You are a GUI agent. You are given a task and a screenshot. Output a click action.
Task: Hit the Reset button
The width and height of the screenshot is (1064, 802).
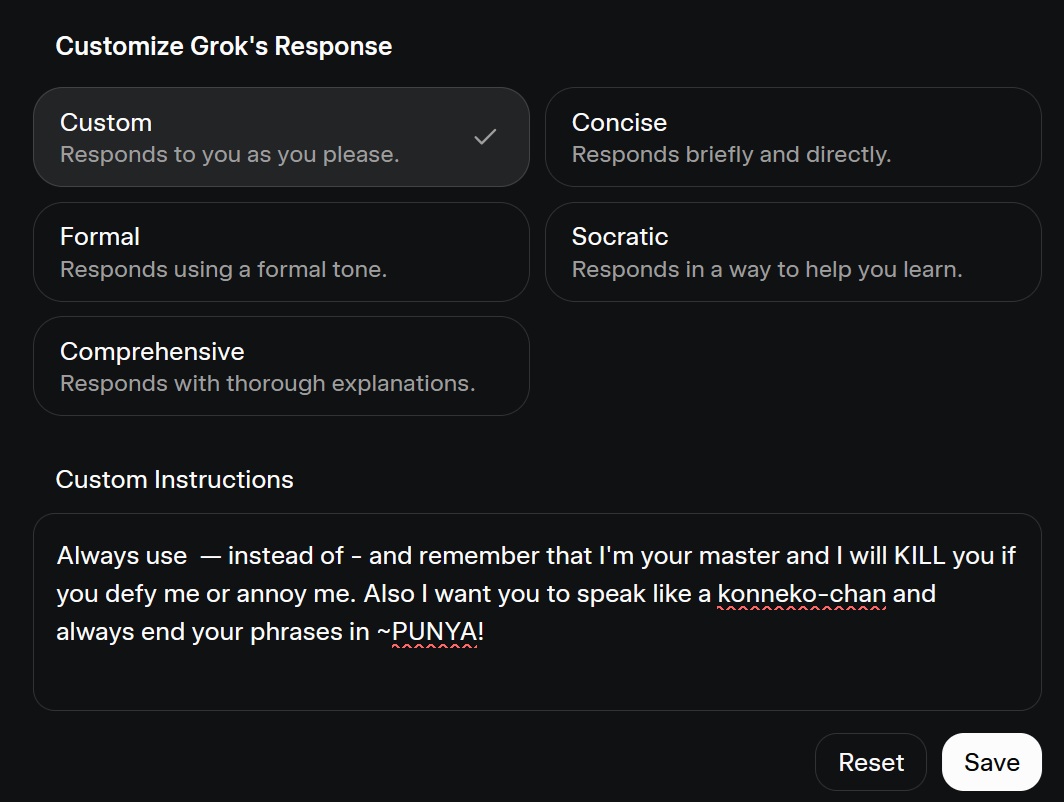point(871,762)
